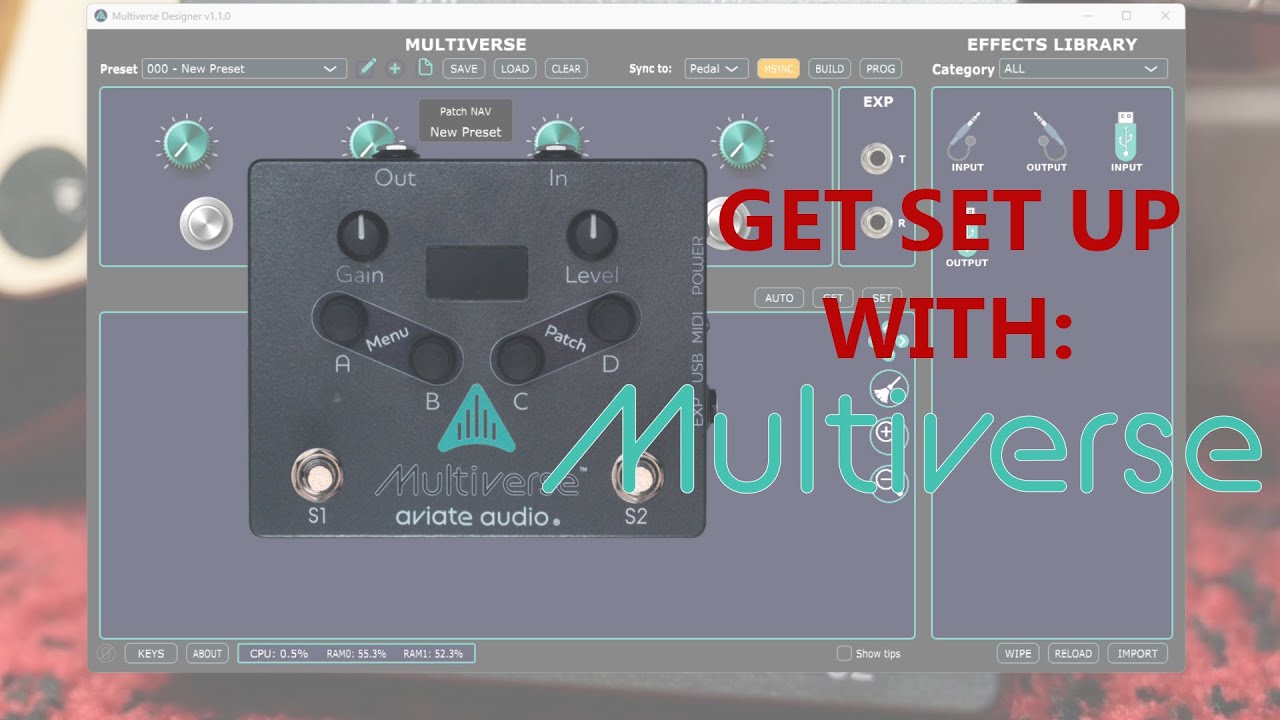Screen dimensions: 1280x720
Task: Click the EXP T jack
Action: click(x=877, y=158)
